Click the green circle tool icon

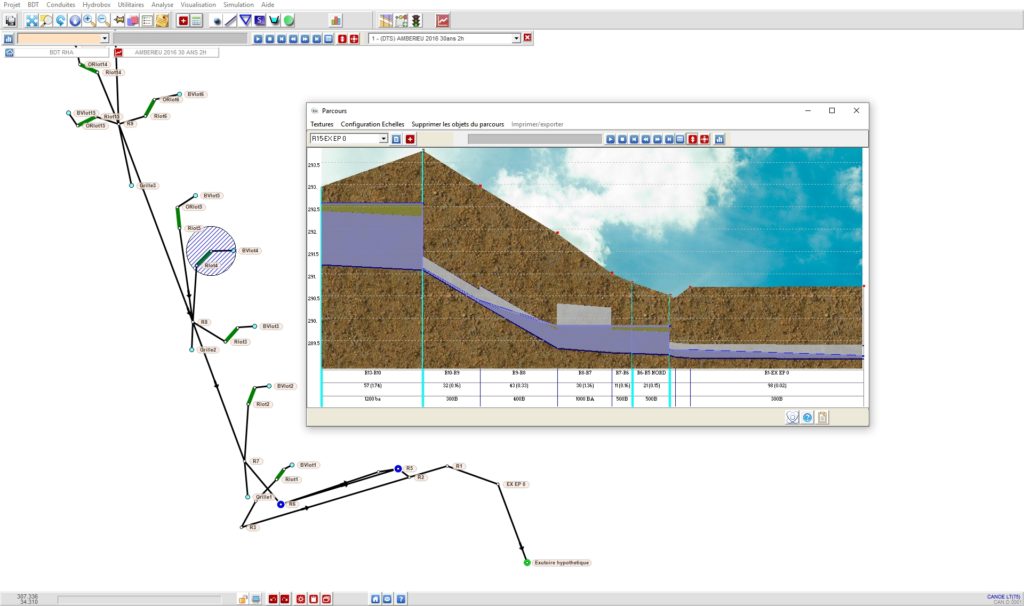(288, 20)
